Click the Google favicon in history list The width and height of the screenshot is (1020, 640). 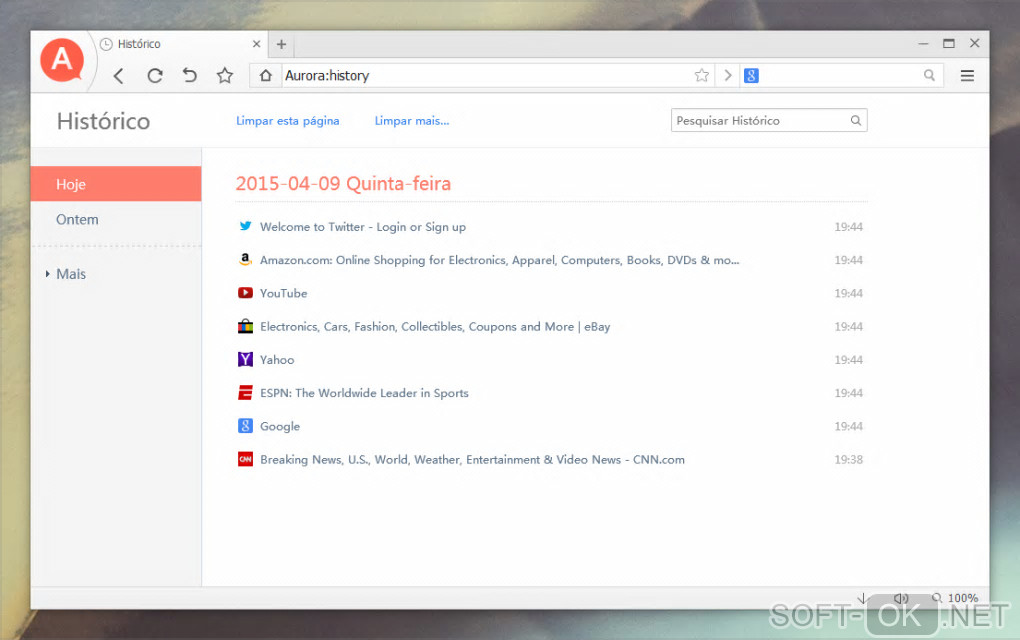click(x=245, y=426)
